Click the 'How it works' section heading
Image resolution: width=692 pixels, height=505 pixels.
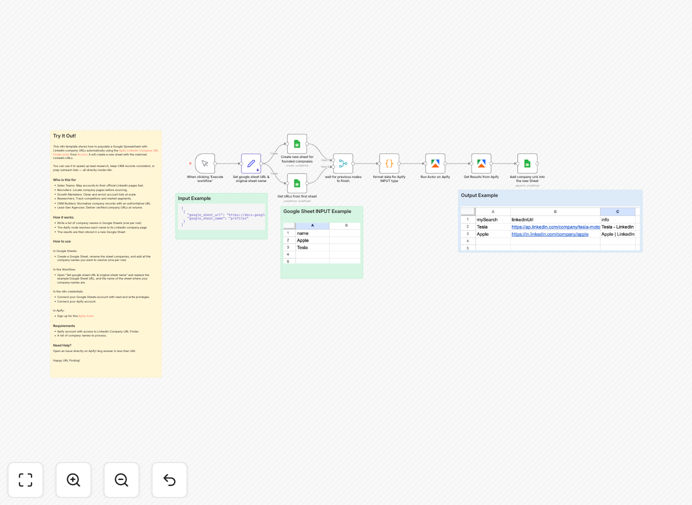(64, 218)
